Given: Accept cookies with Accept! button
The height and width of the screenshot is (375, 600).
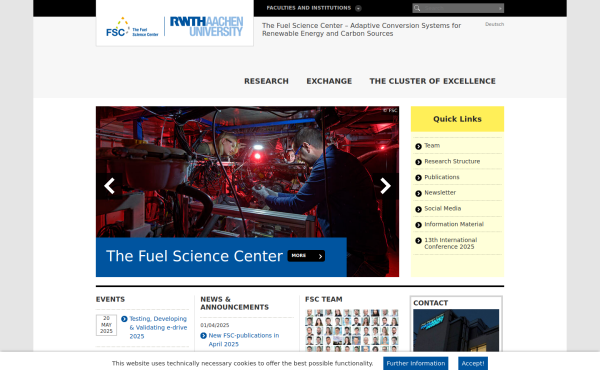Looking at the screenshot, I should tap(473, 364).
